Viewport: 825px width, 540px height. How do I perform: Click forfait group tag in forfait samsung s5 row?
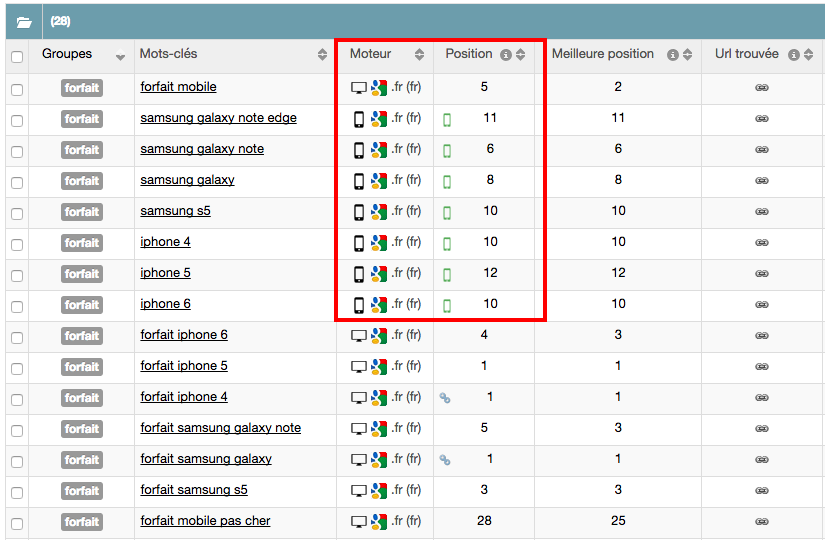[x=82, y=491]
